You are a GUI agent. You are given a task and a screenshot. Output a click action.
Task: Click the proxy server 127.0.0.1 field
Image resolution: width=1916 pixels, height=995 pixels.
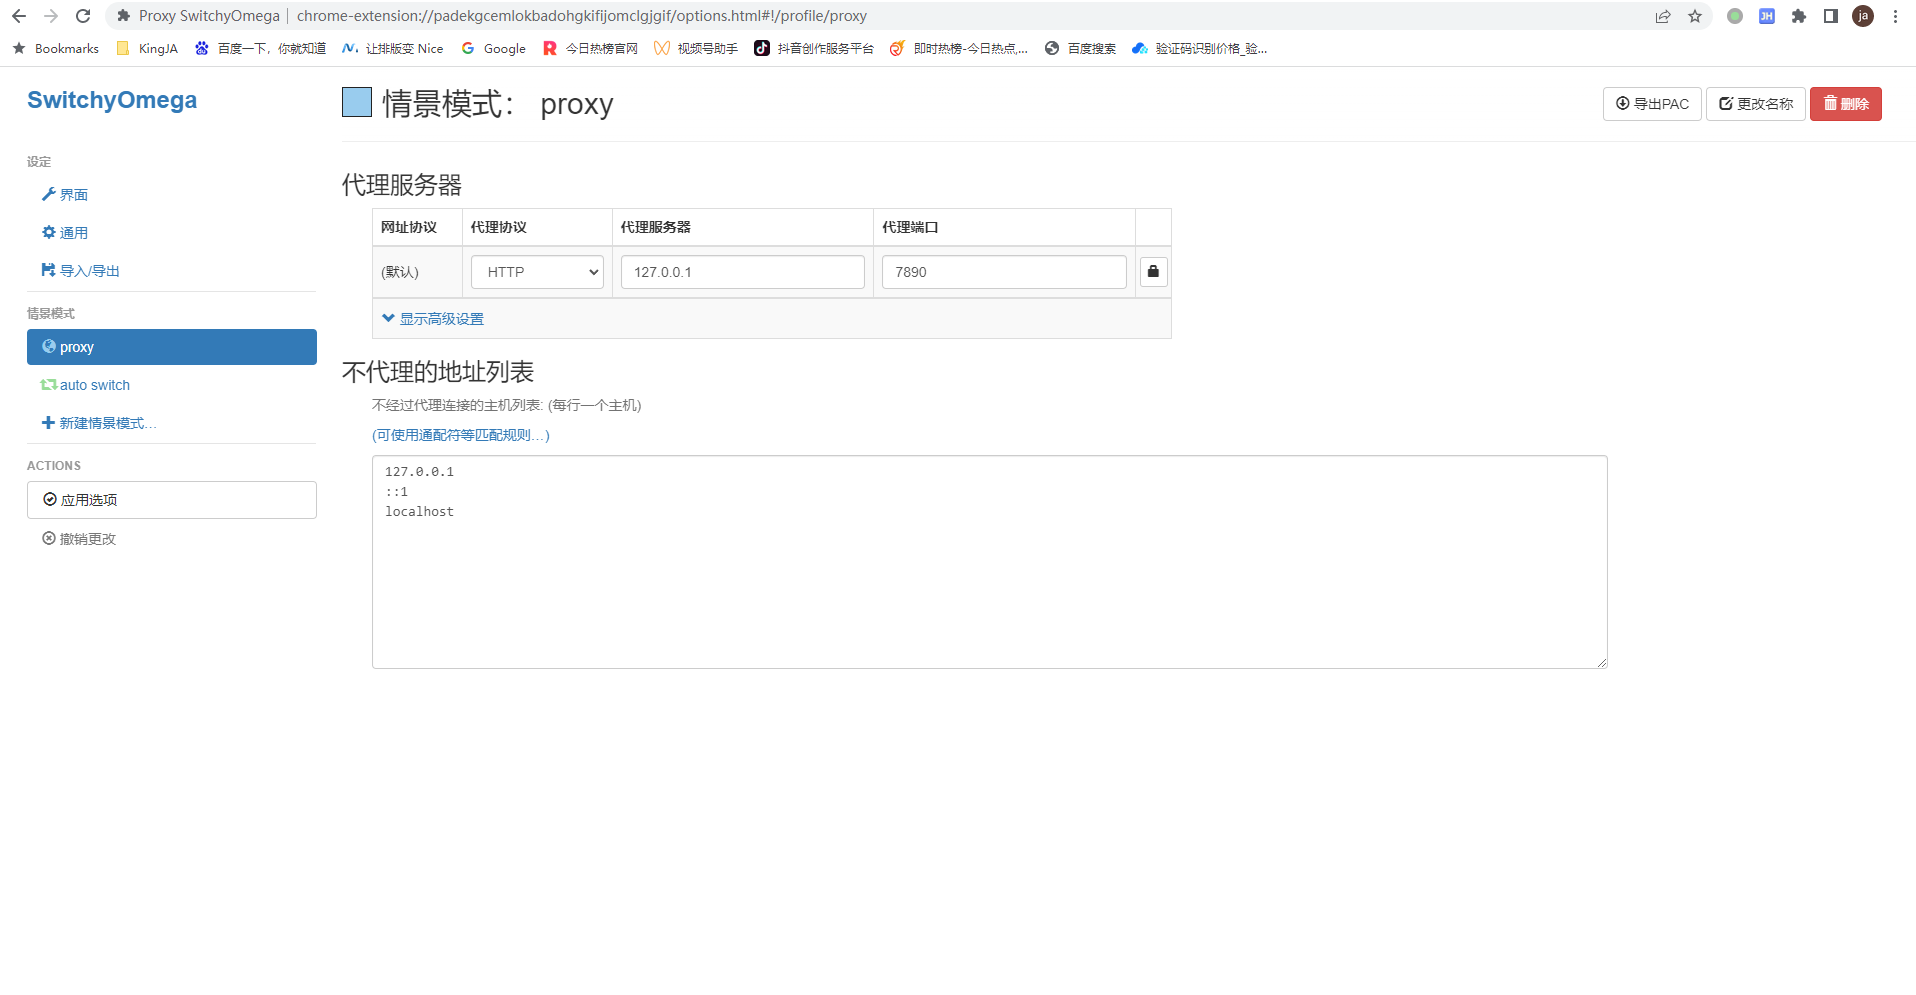(x=743, y=272)
